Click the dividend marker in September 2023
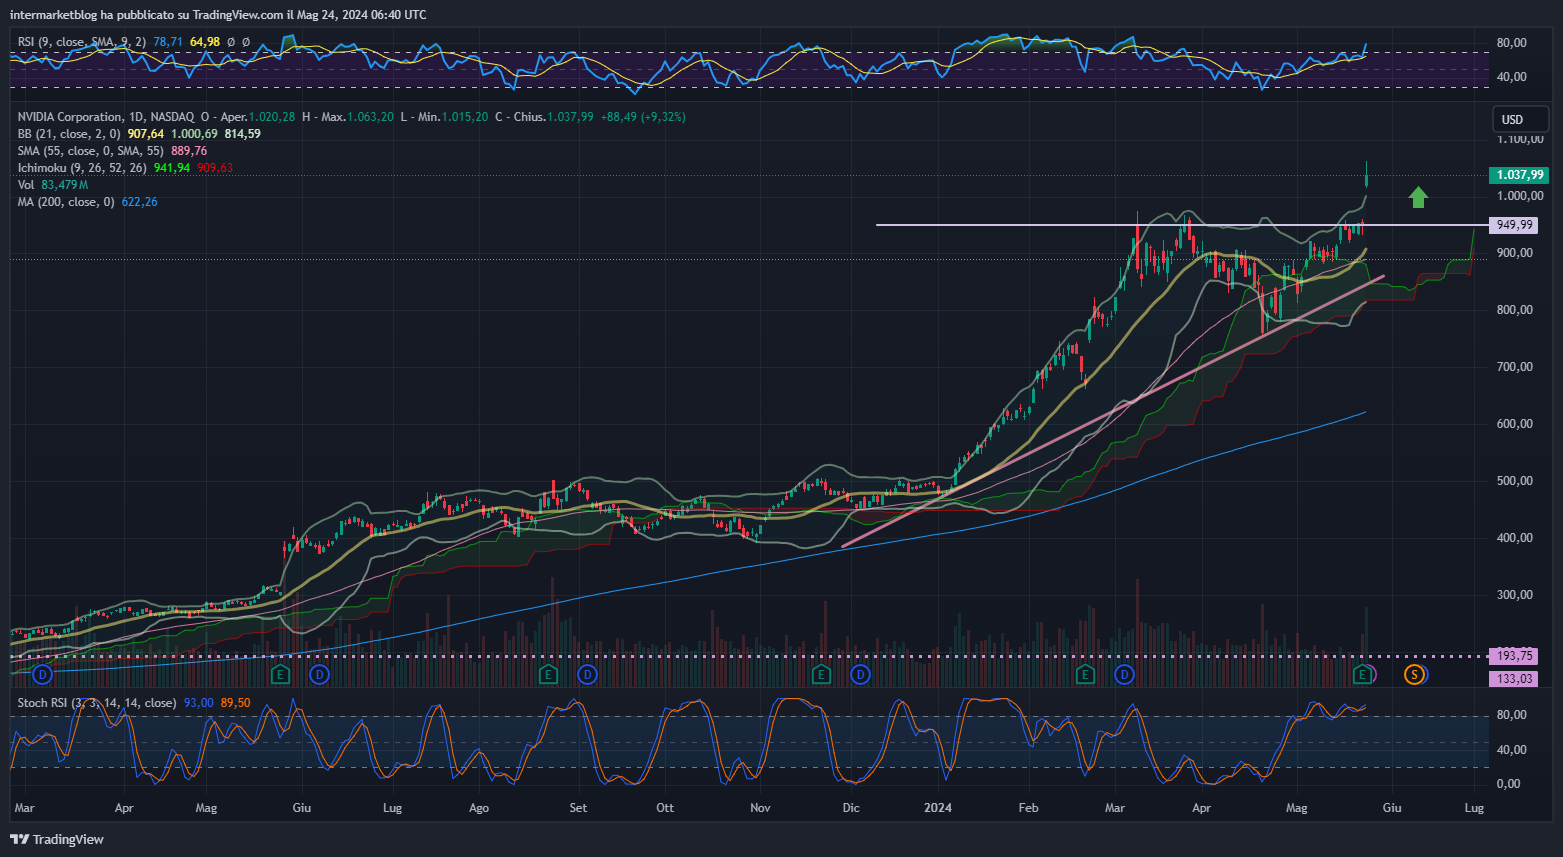This screenshot has width=1563, height=857. point(587,675)
